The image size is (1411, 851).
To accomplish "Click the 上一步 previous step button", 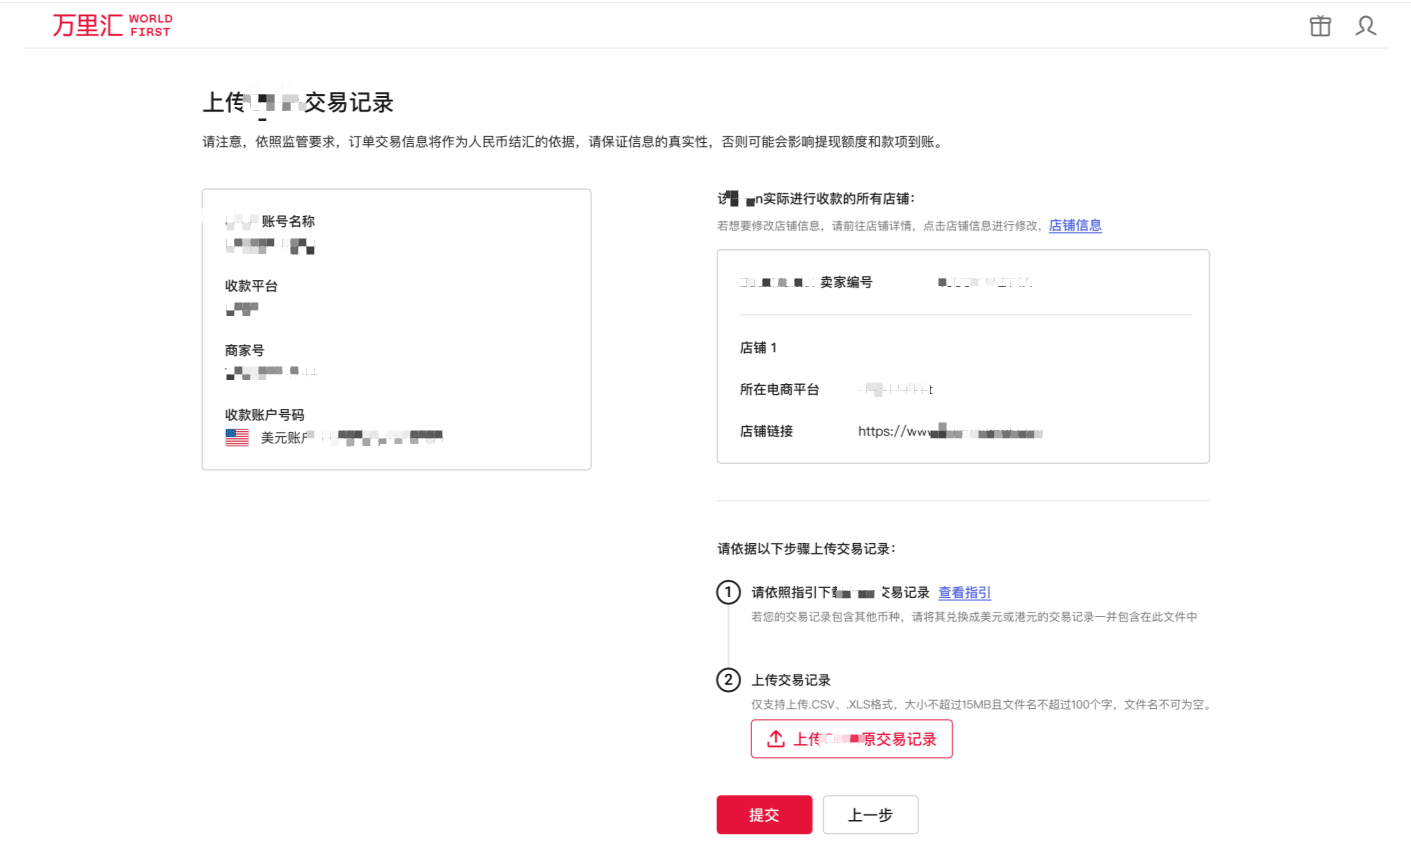I will pos(869,814).
